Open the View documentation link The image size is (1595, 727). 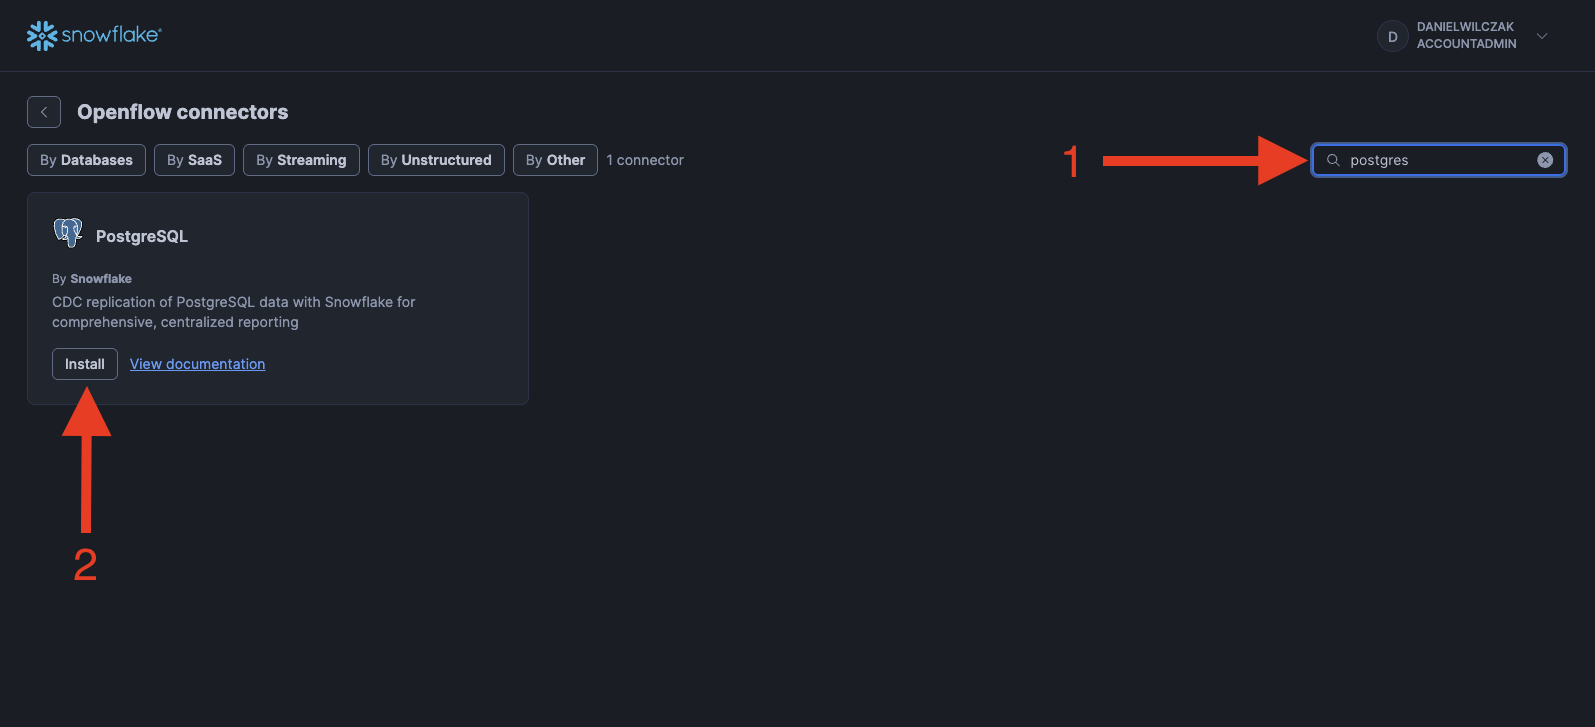click(197, 364)
